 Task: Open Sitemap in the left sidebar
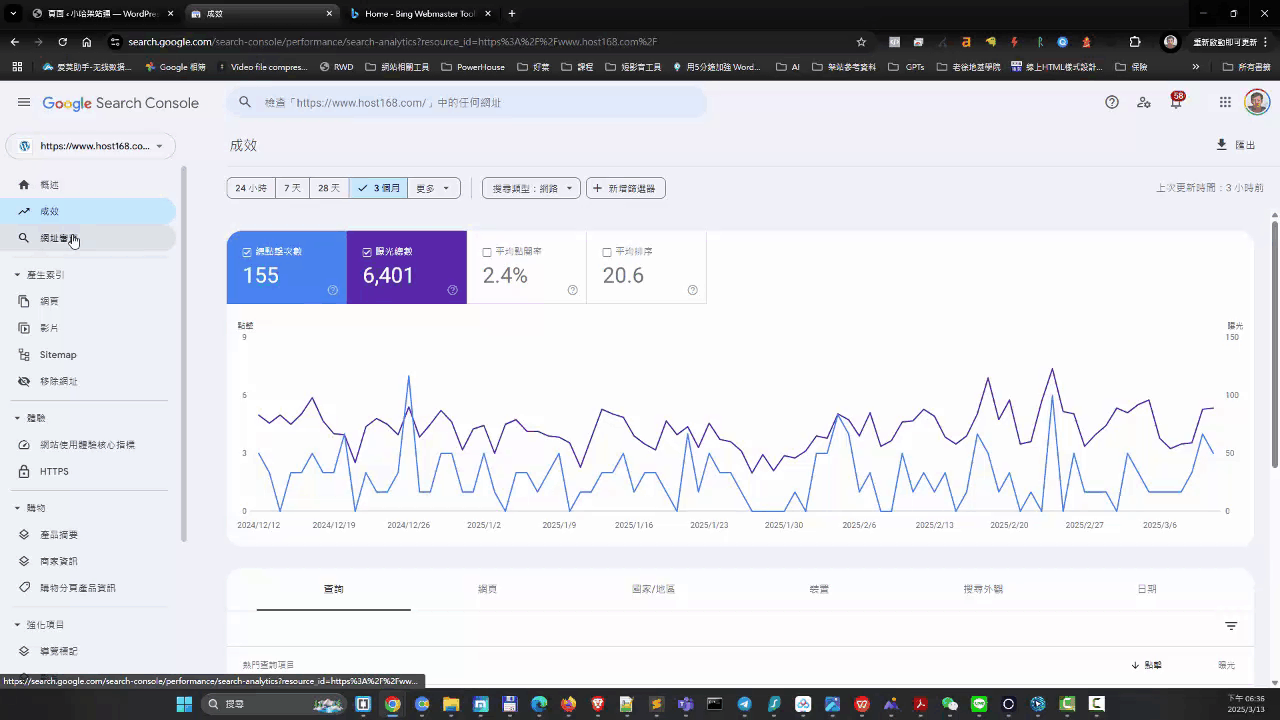click(x=58, y=355)
